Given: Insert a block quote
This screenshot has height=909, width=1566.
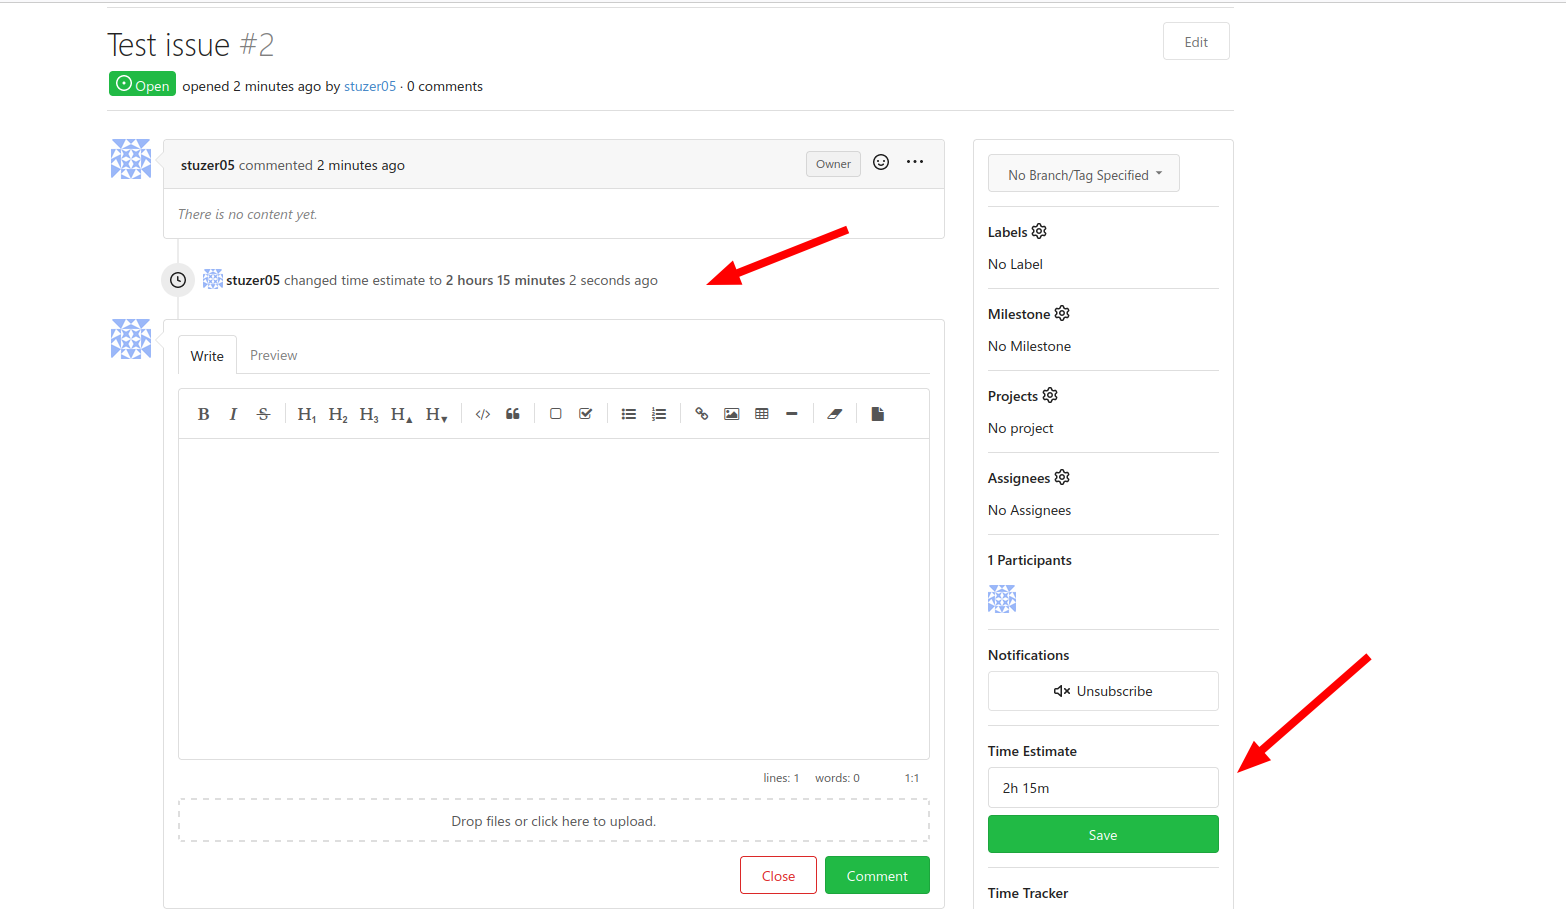Looking at the screenshot, I should 513,414.
